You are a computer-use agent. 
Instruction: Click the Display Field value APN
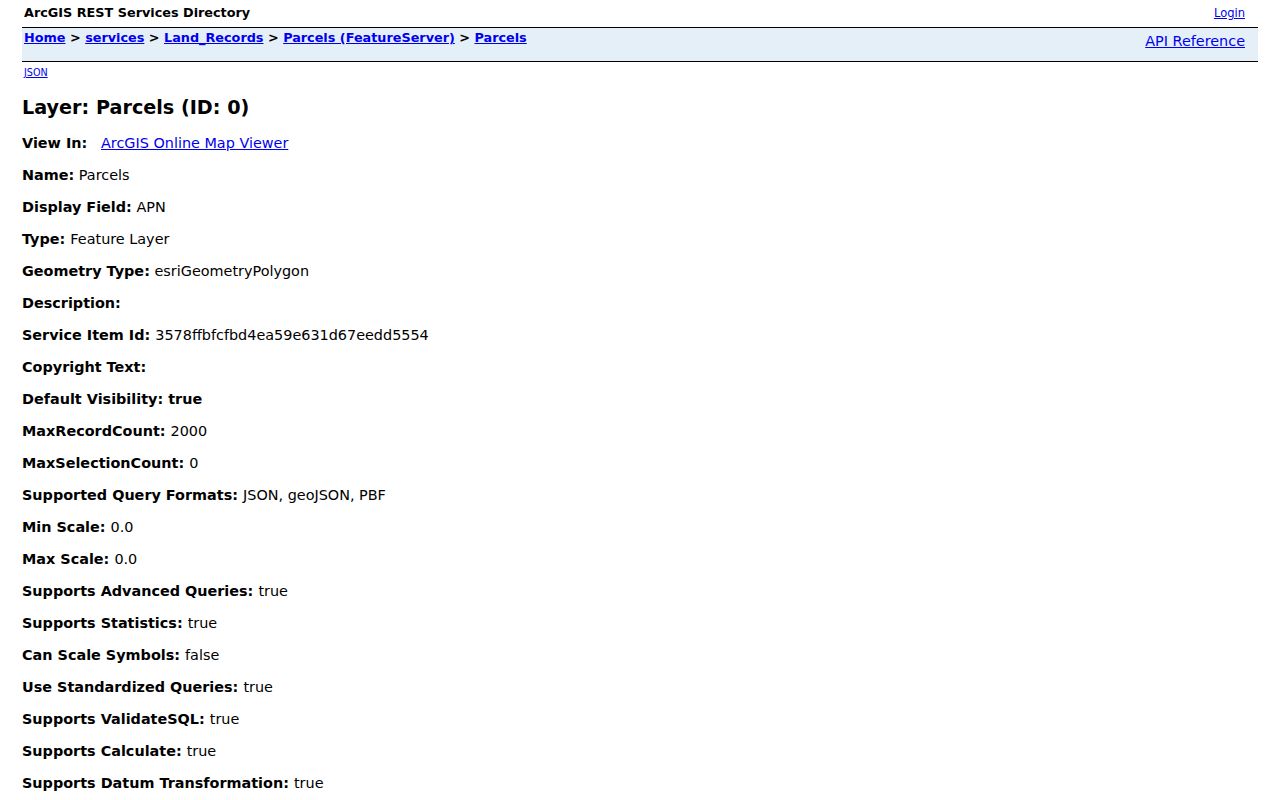coord(151,207)
